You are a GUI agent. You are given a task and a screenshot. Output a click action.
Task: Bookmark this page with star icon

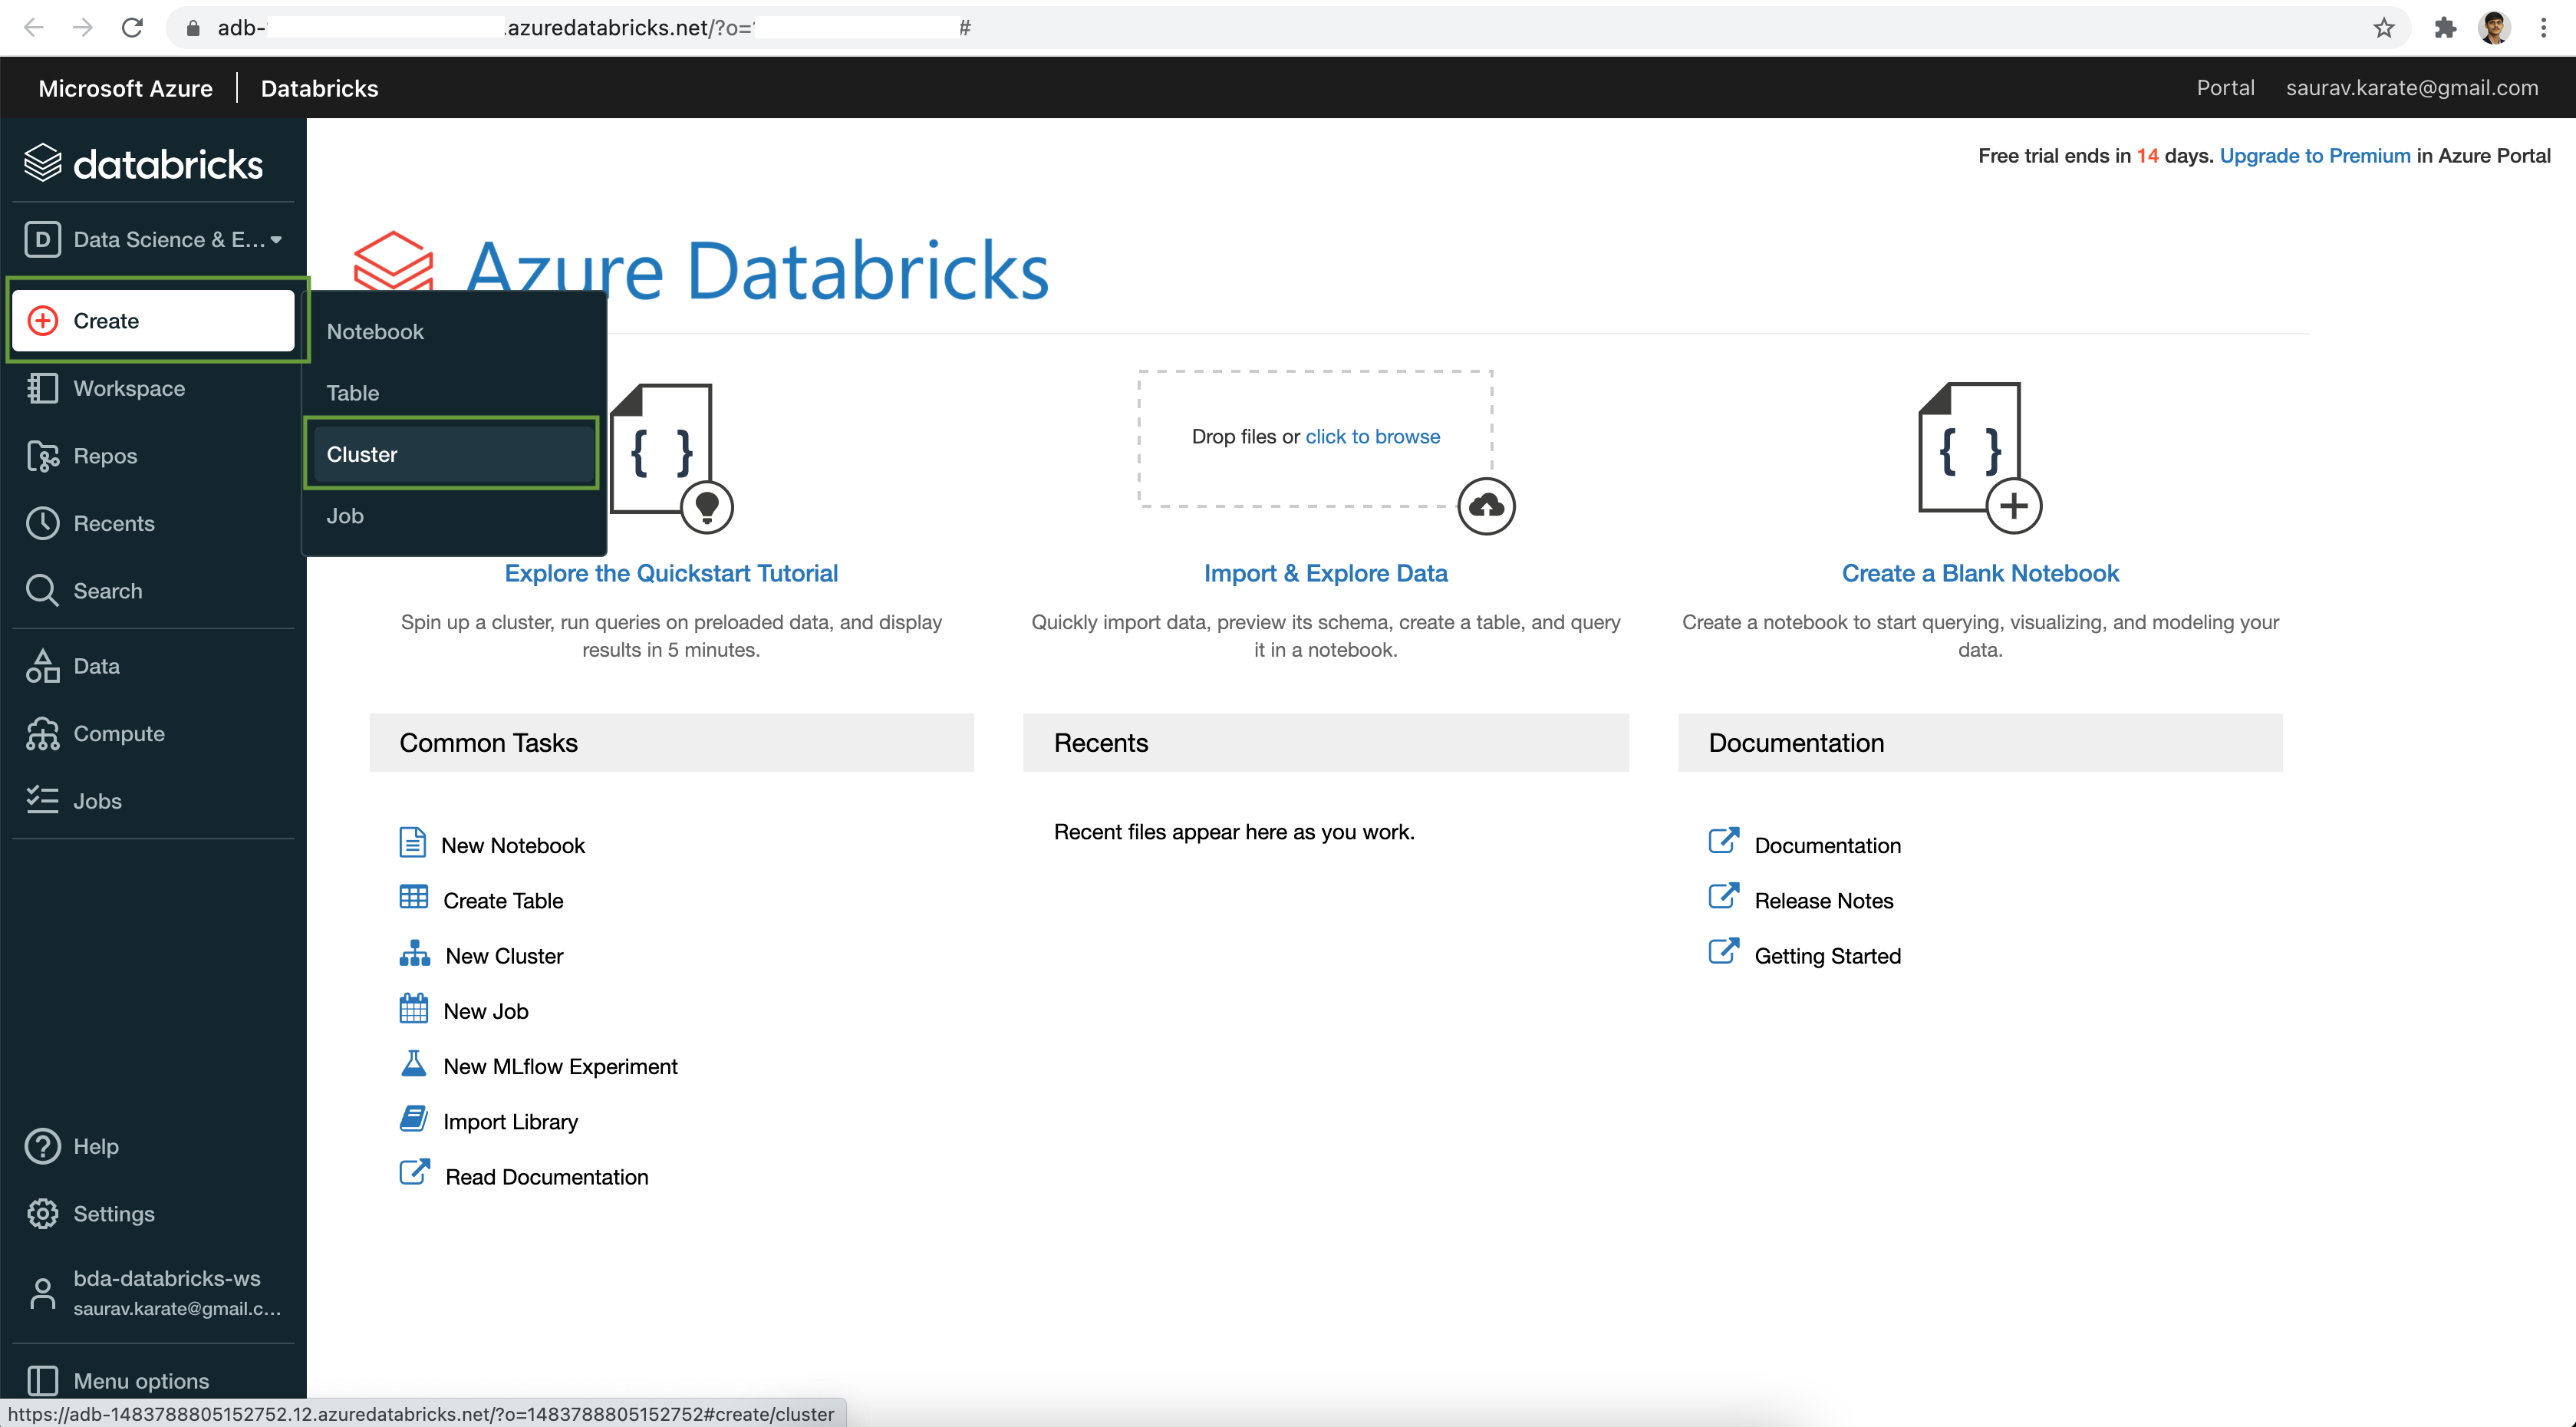(x=2384, y=28)
